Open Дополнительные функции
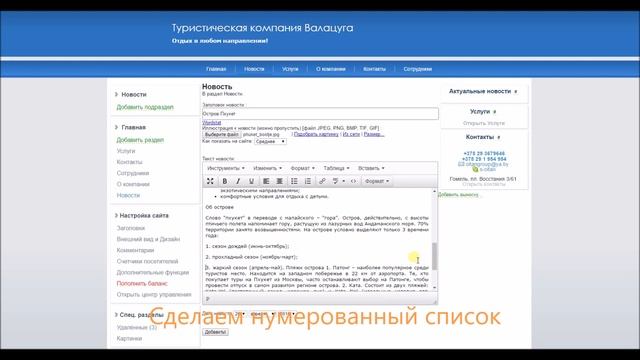This screenshot has height=360, width=640. pyautogui.click(x=153, y=272)
